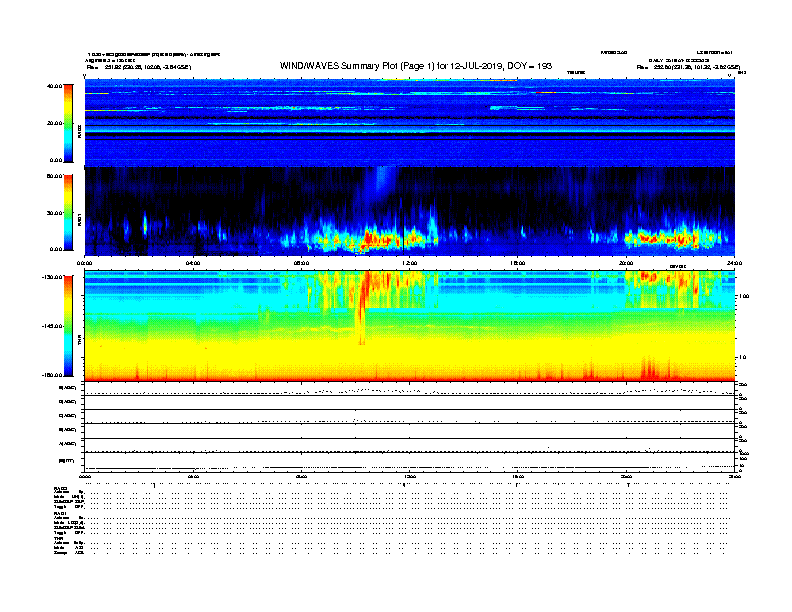Click the 12:00 label under the RAD1 panel

410,263
